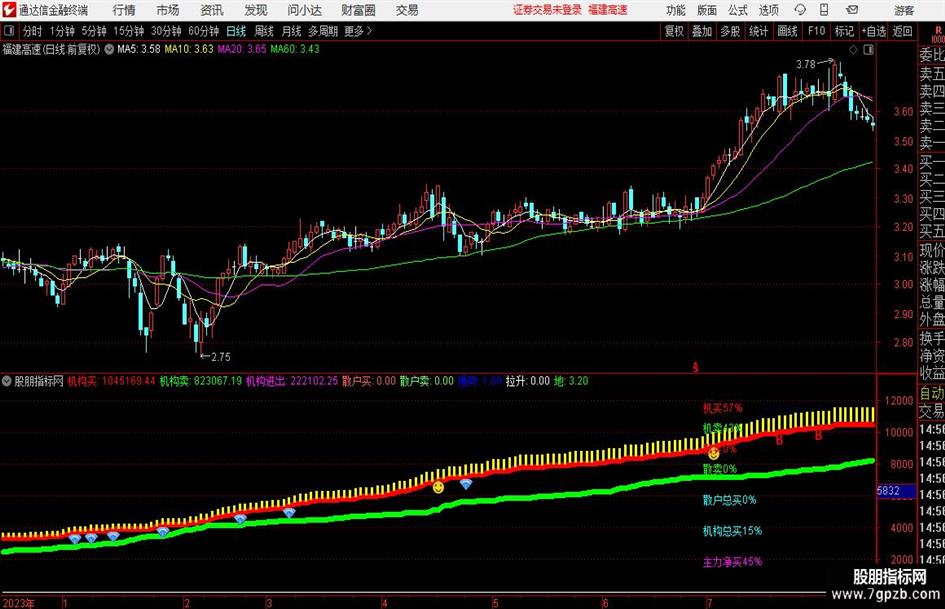
Task: Switch to the 60分钟 period tab
Action: 204,31
